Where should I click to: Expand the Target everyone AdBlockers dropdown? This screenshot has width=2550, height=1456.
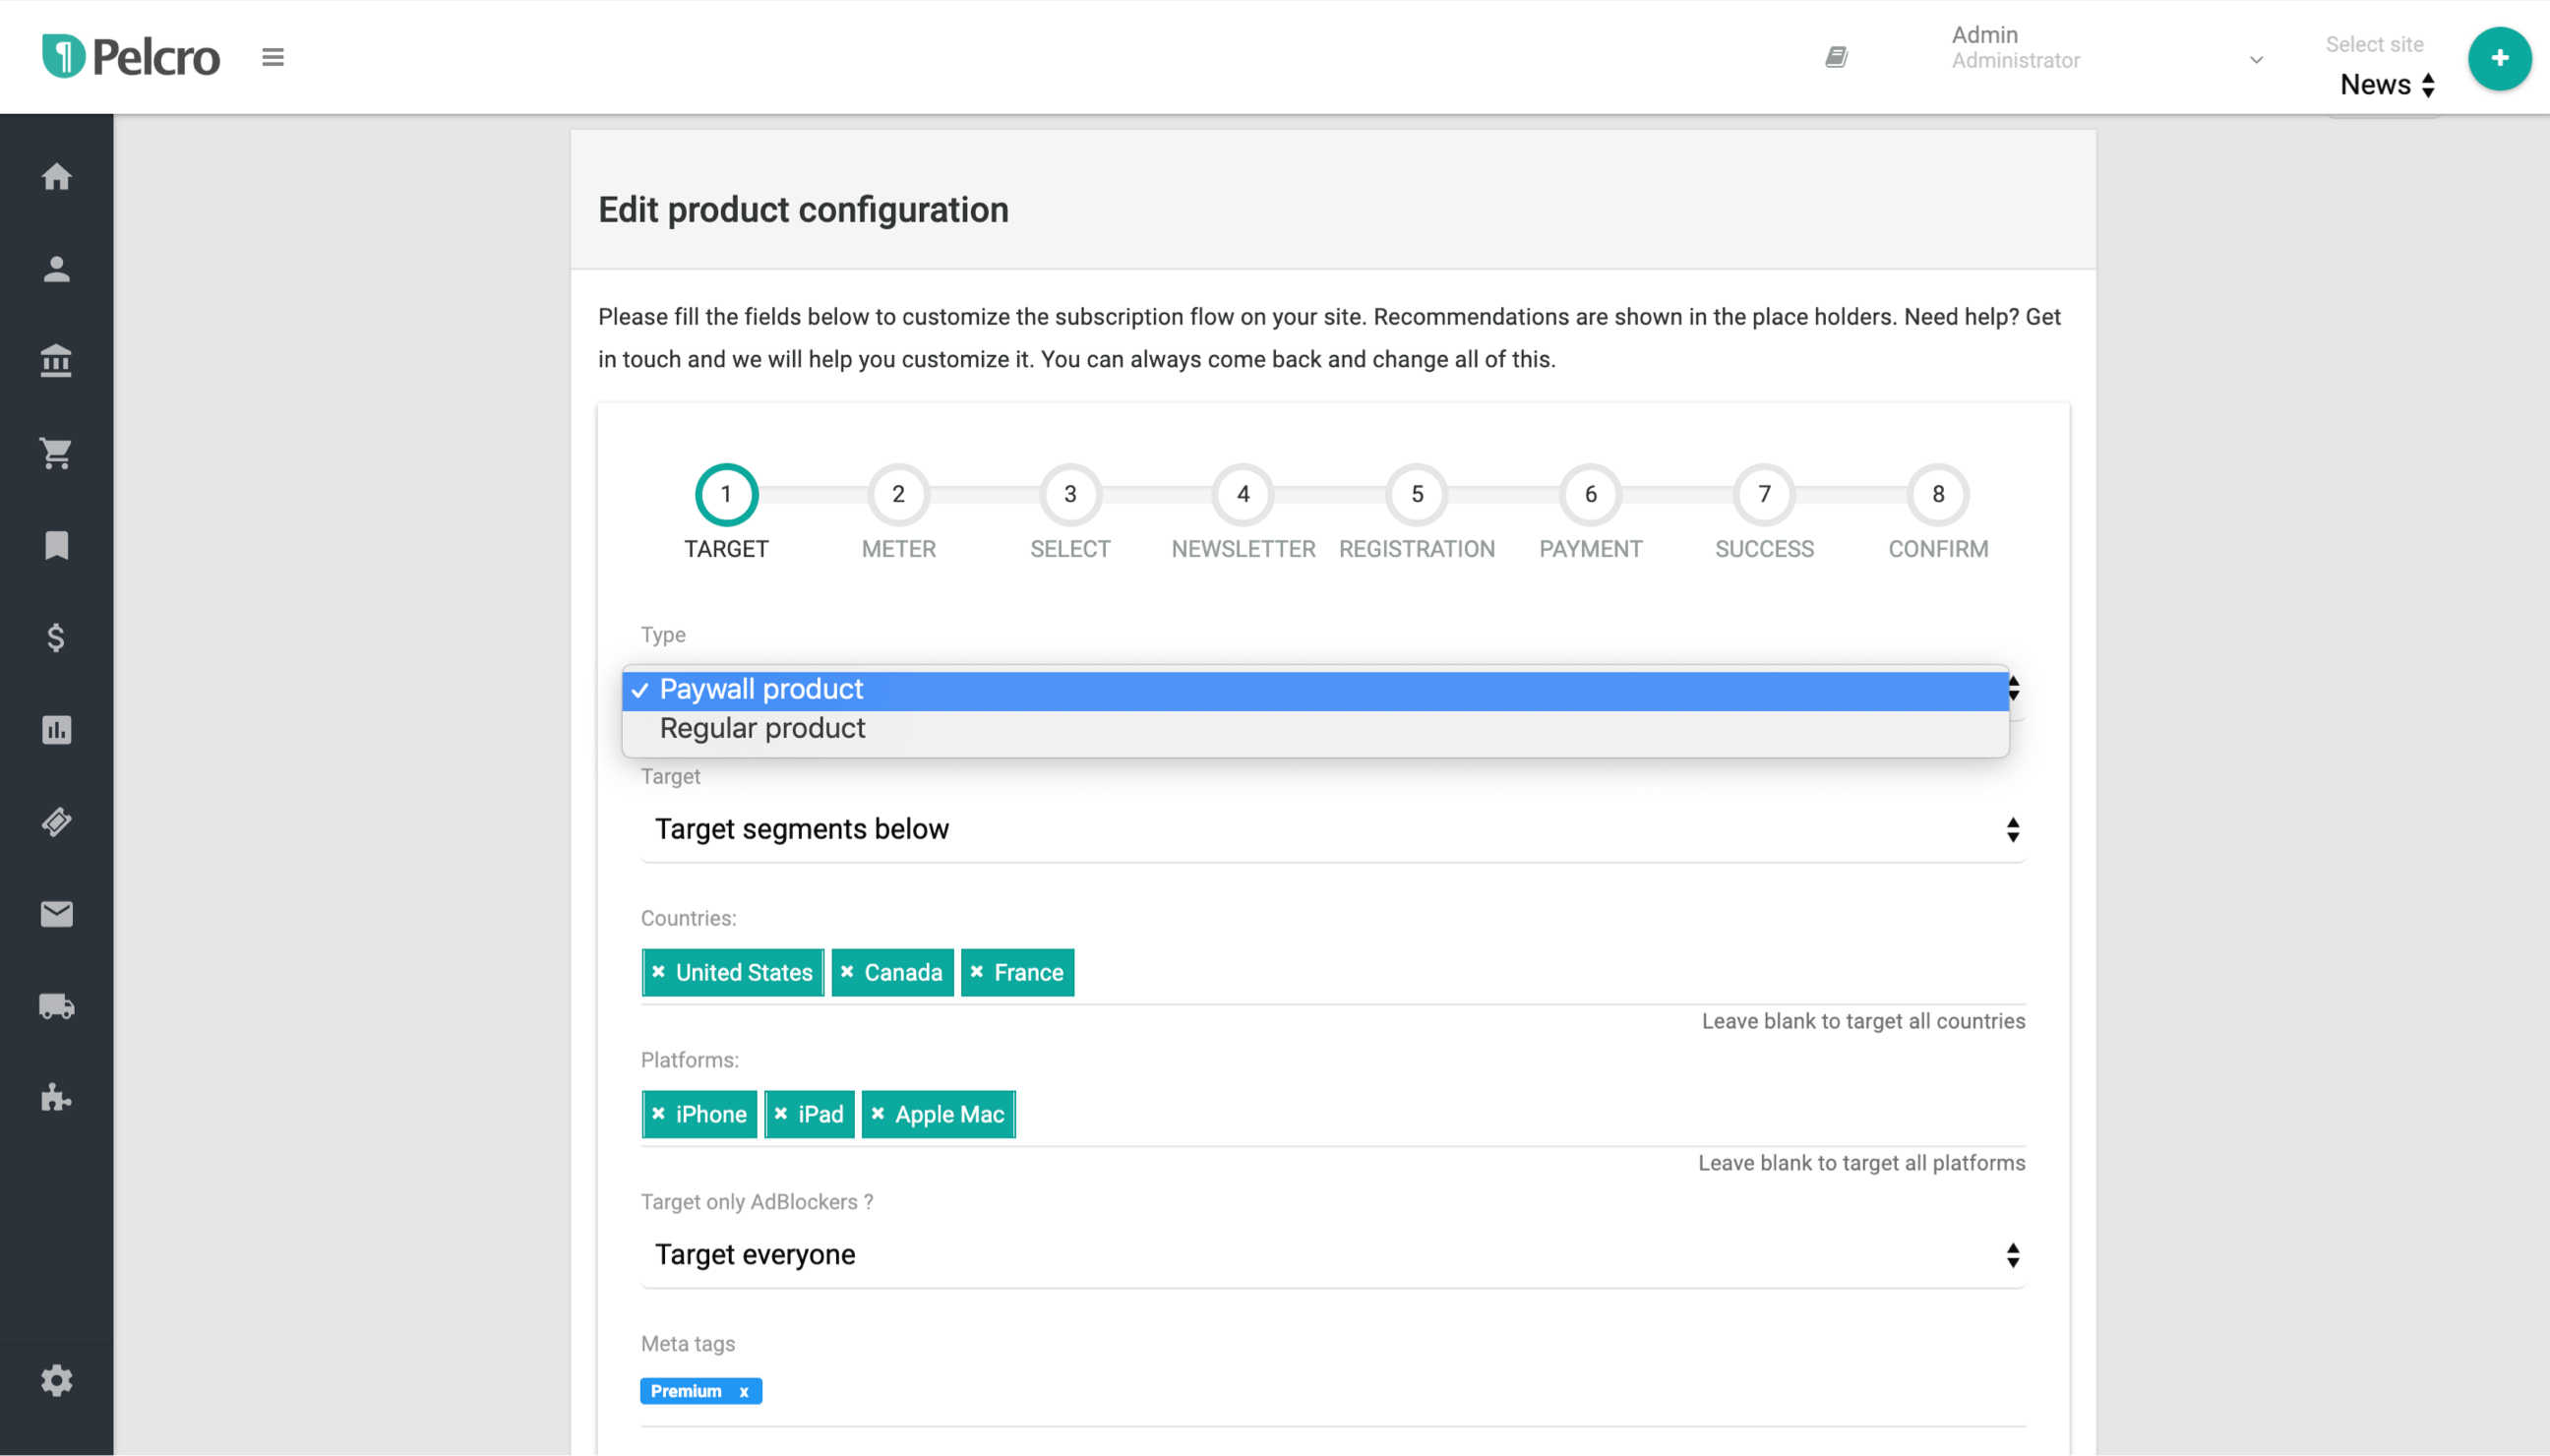pyautogui.click(x=1332, y=1255)
